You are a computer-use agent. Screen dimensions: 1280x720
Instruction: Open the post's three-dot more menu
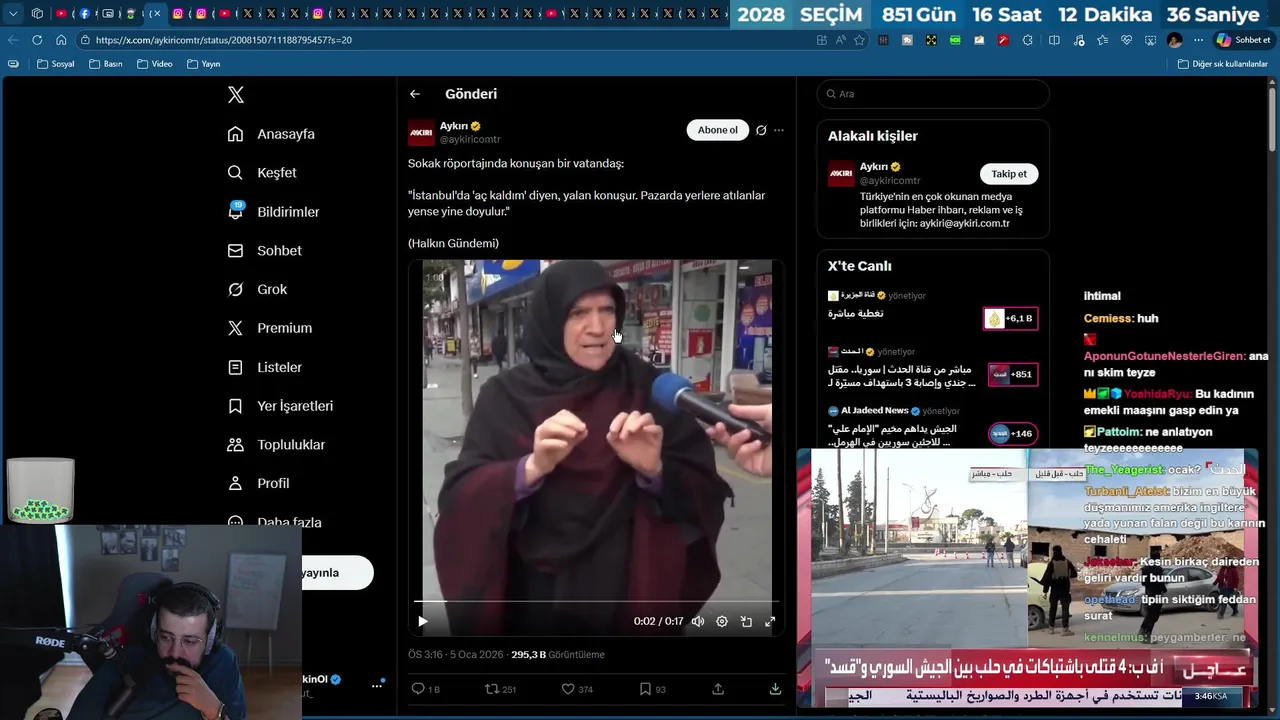pos(779,130)
